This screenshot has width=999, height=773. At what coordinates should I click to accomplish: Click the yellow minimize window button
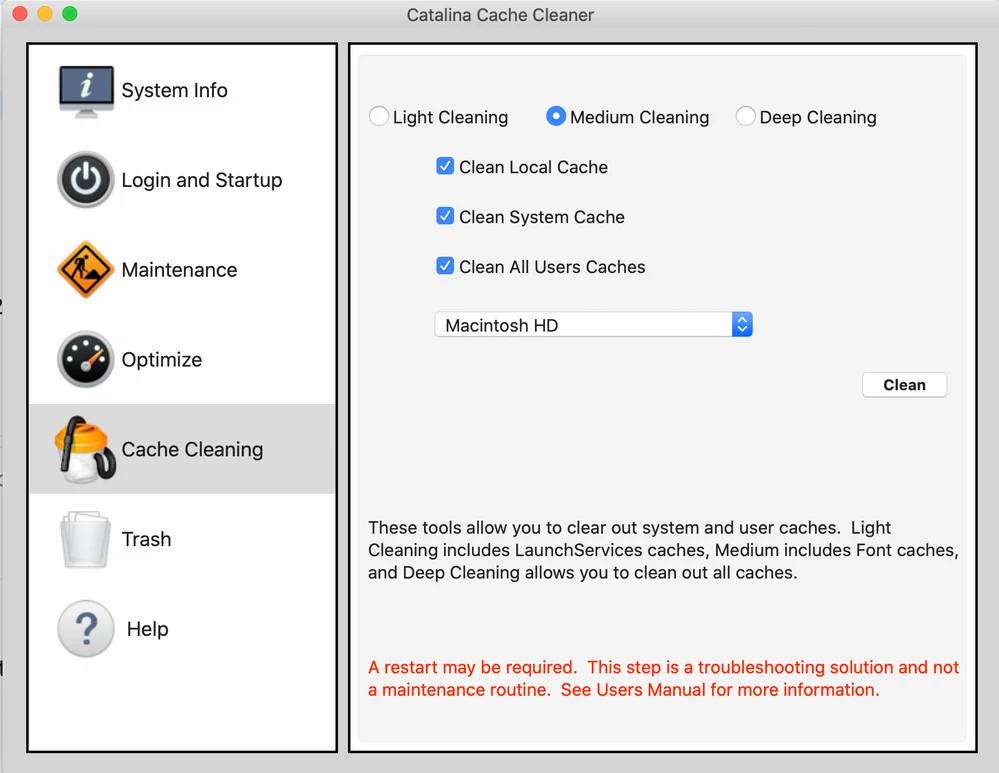(x=45, y=13)
